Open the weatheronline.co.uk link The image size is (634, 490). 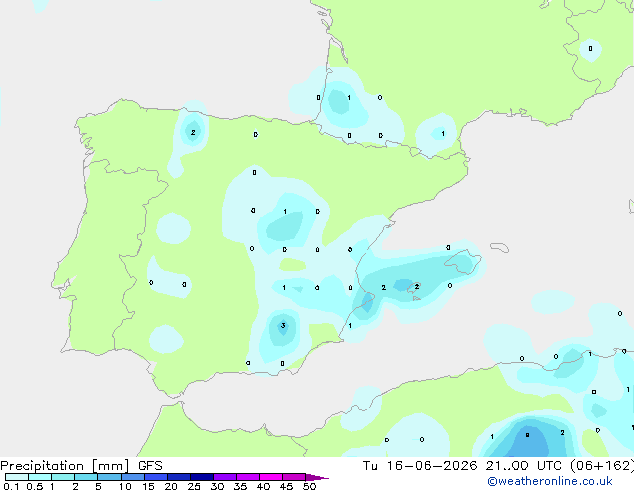point(550,481)
